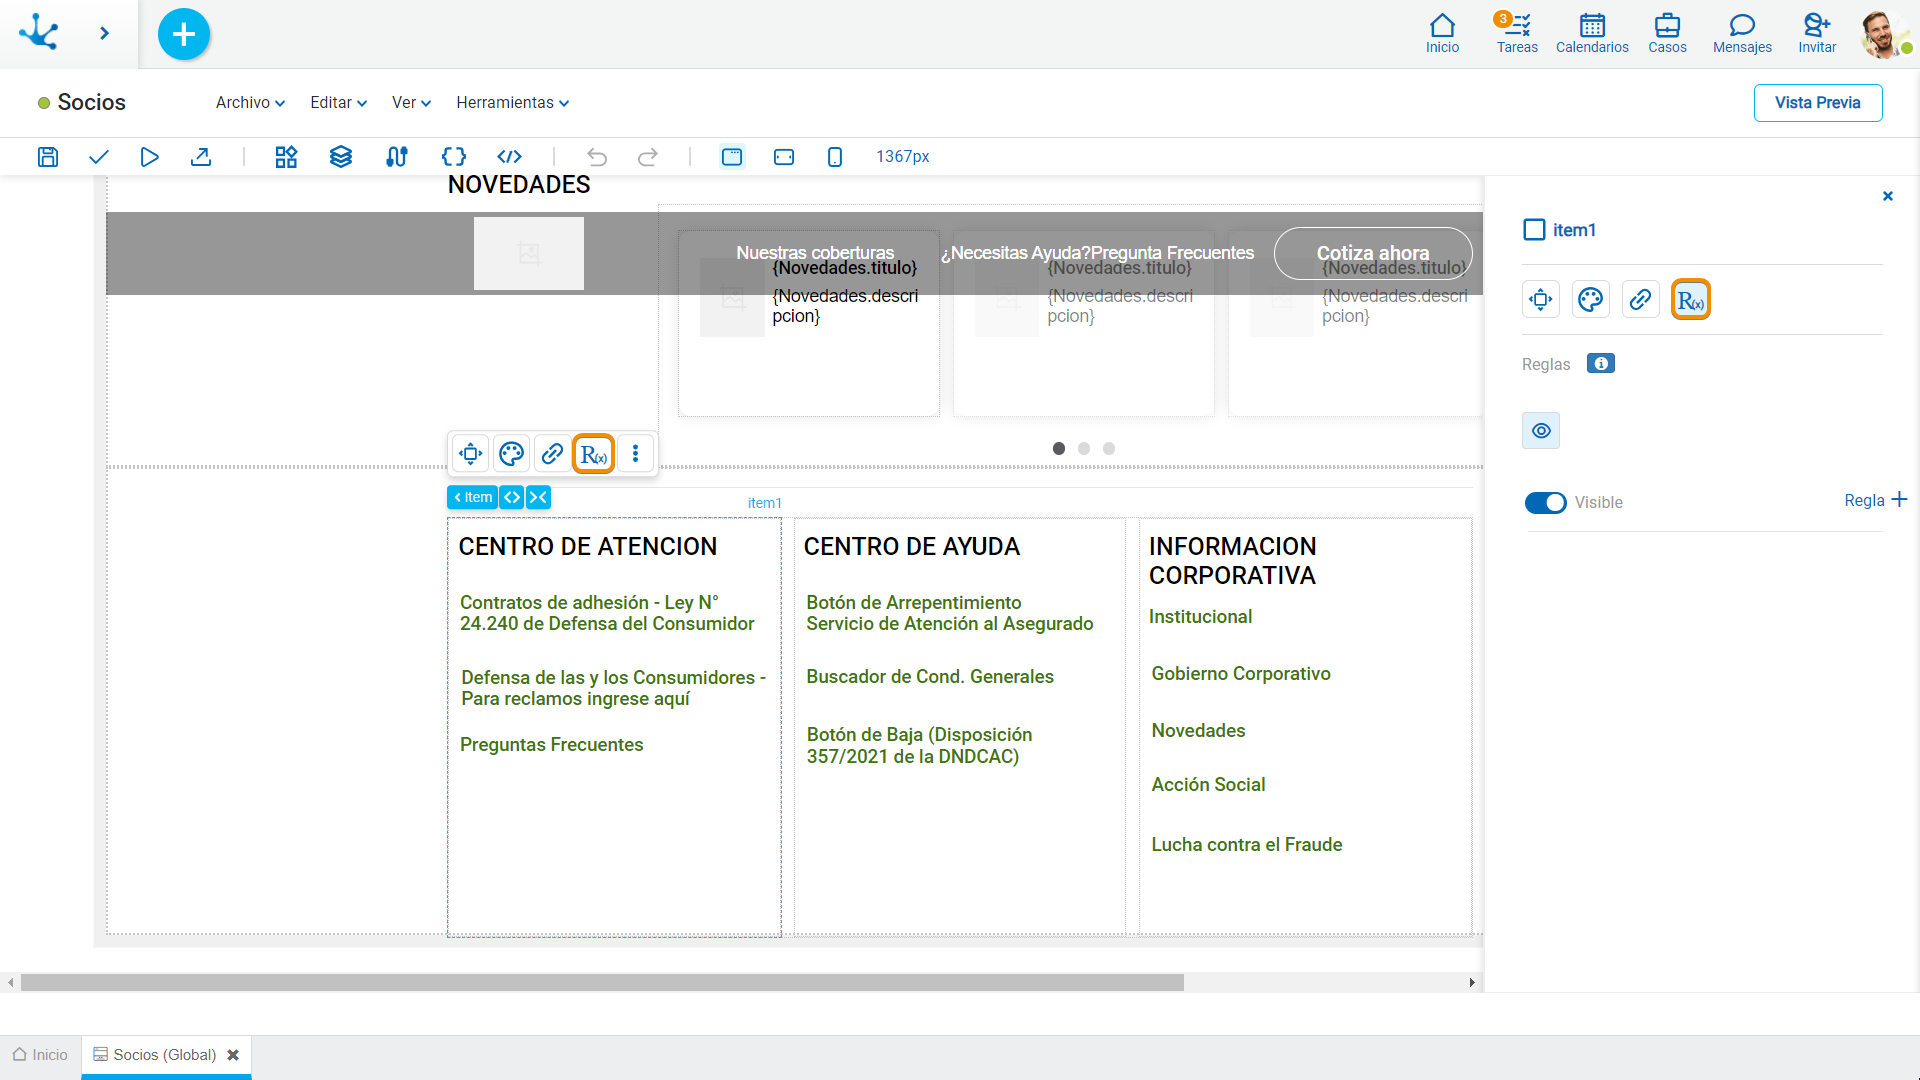Click the redo arrow
1920x1080 pixels.
click(x=648, y=157)
